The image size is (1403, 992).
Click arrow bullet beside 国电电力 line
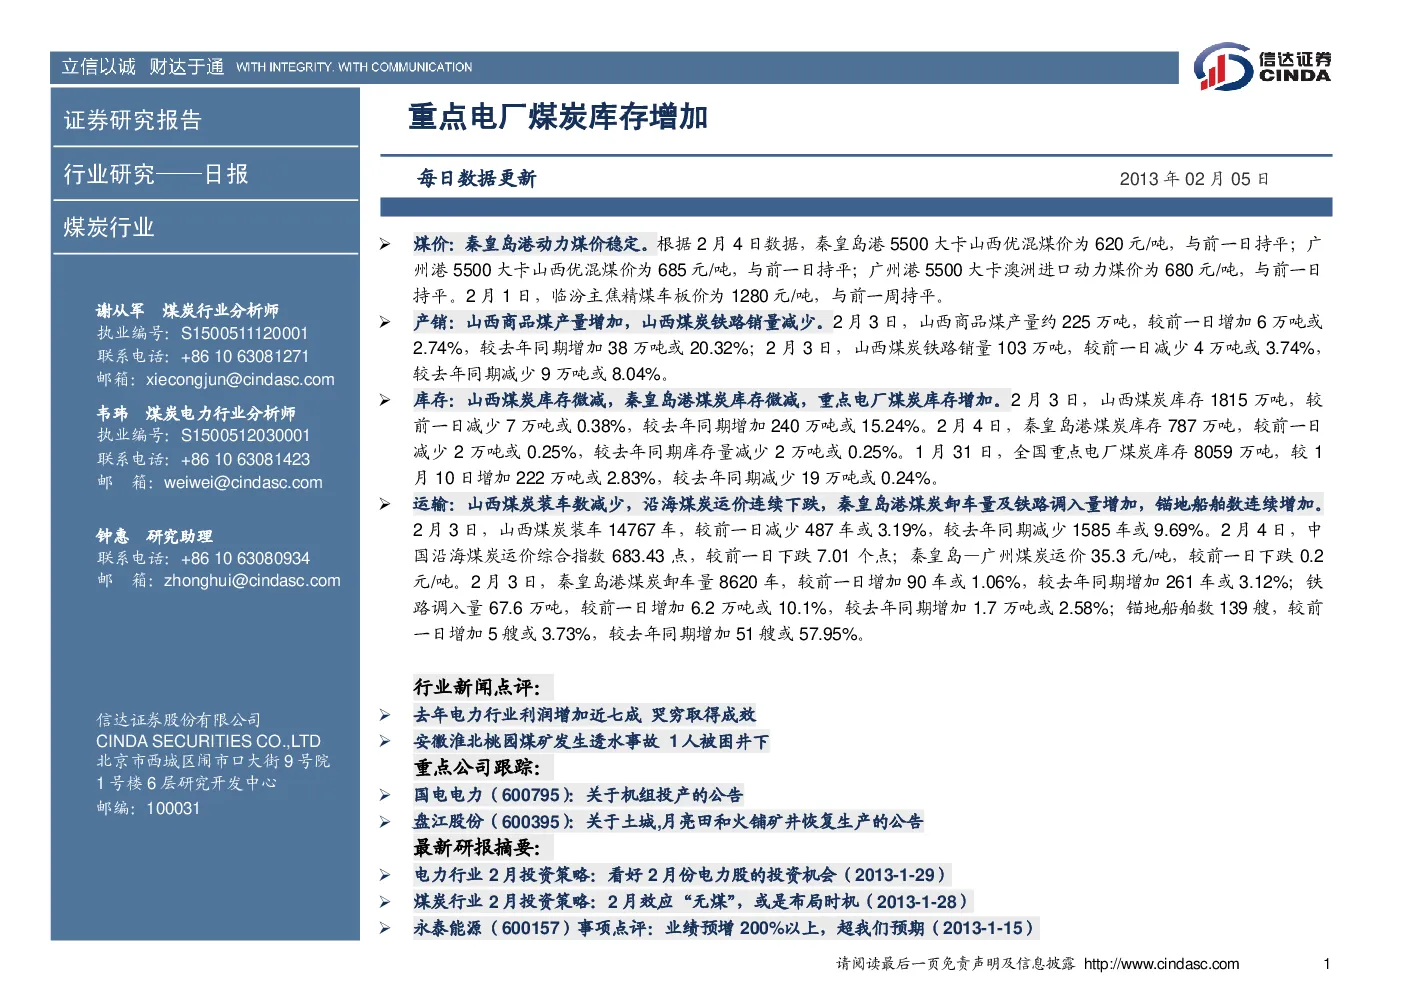point(385,795)
